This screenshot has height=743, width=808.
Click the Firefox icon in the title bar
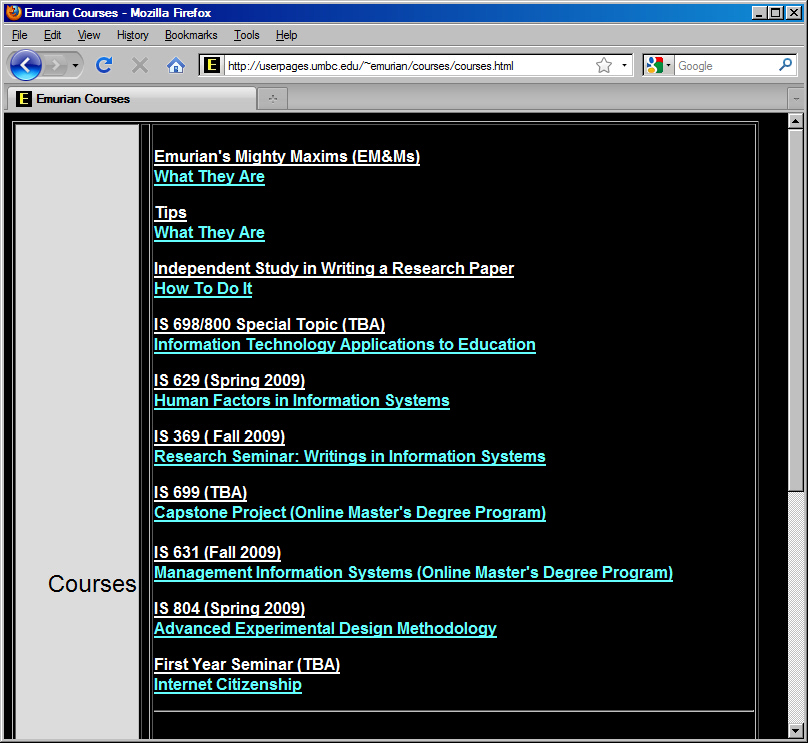13,12
